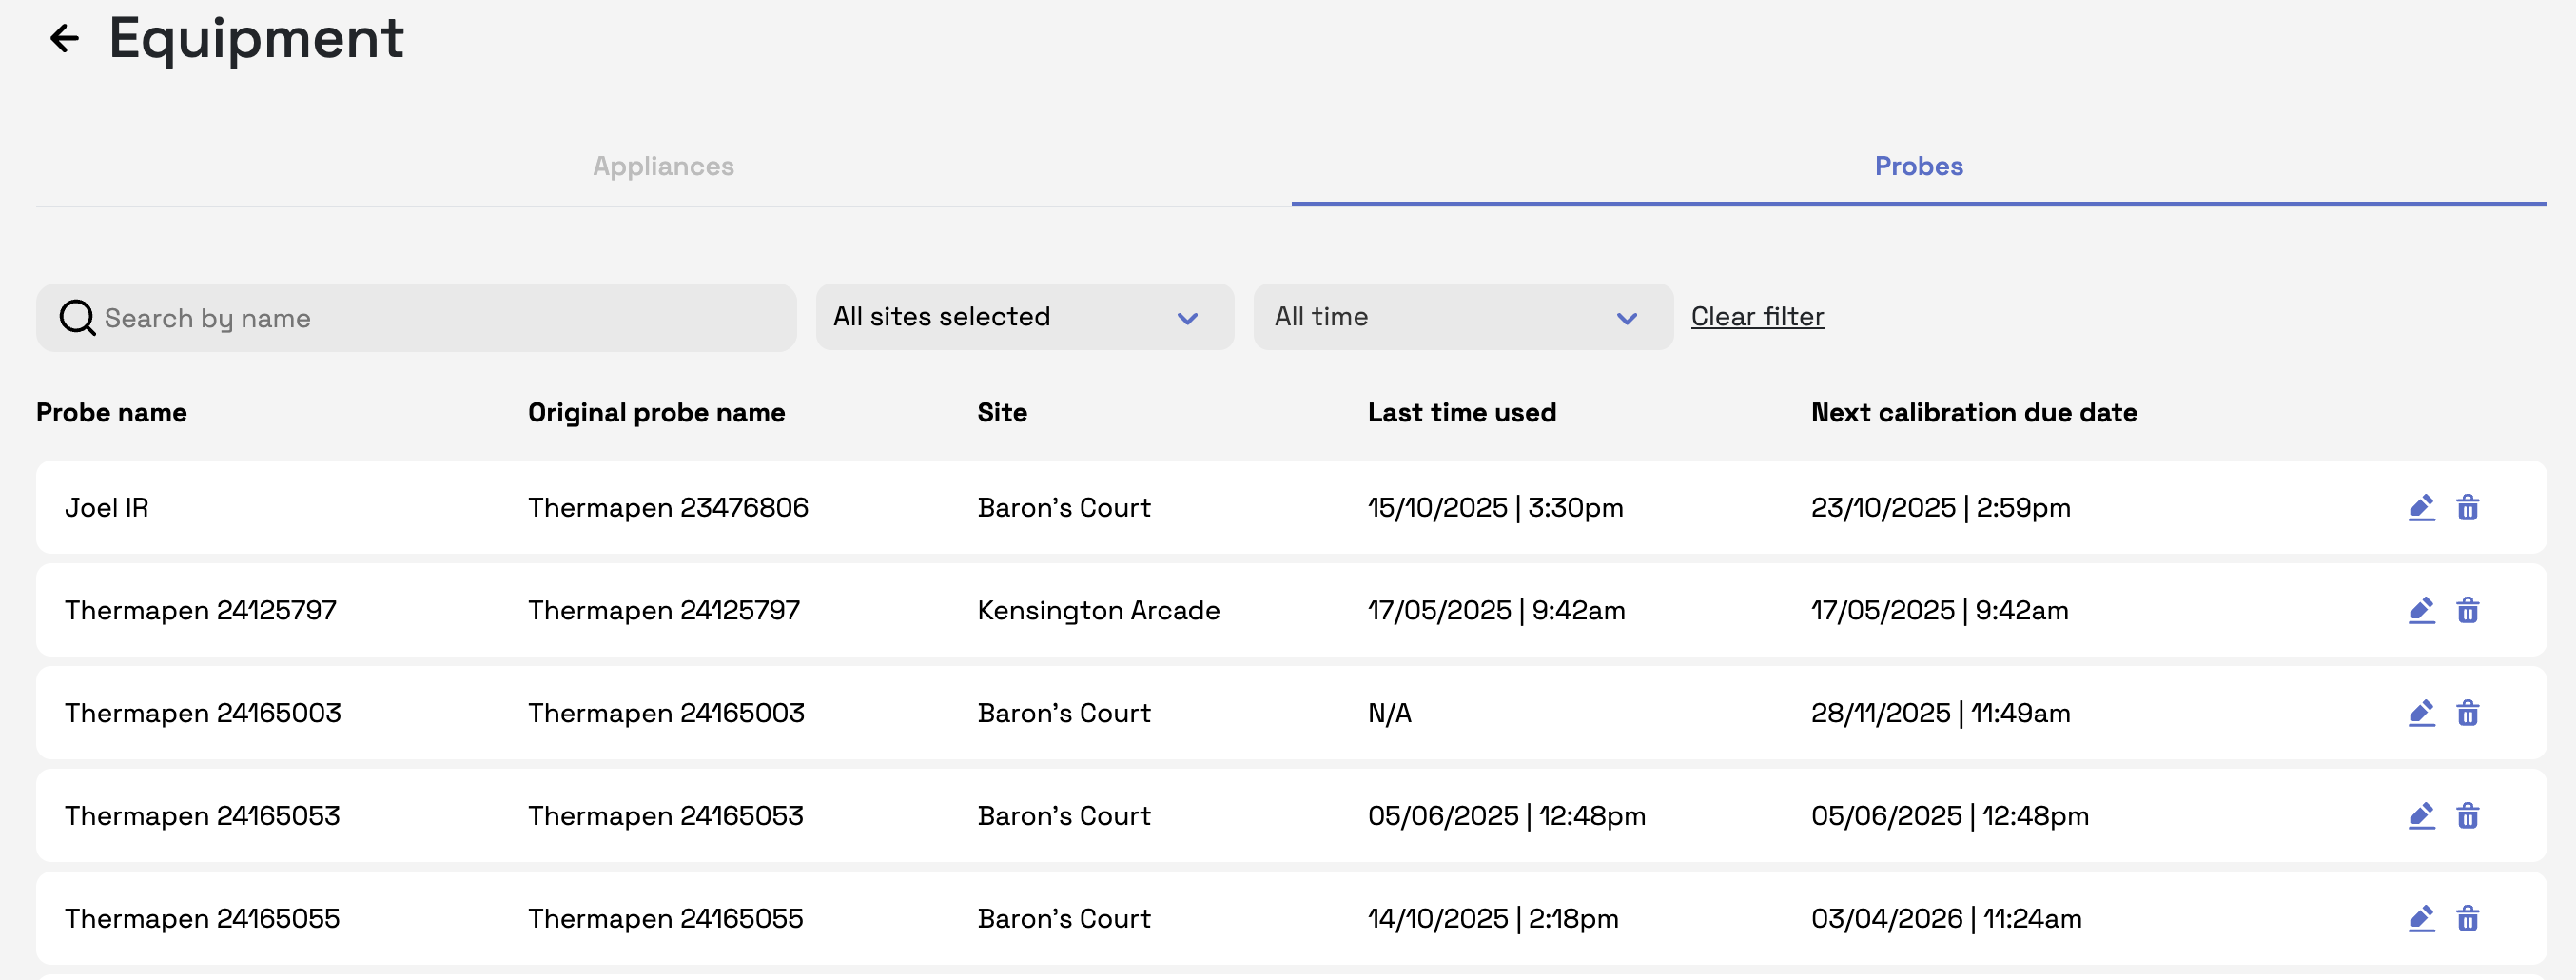Image resolution: width=2576 pixels, height=980 pixels.
Task: Select the Probes tab
Action: click(1918, 166)
